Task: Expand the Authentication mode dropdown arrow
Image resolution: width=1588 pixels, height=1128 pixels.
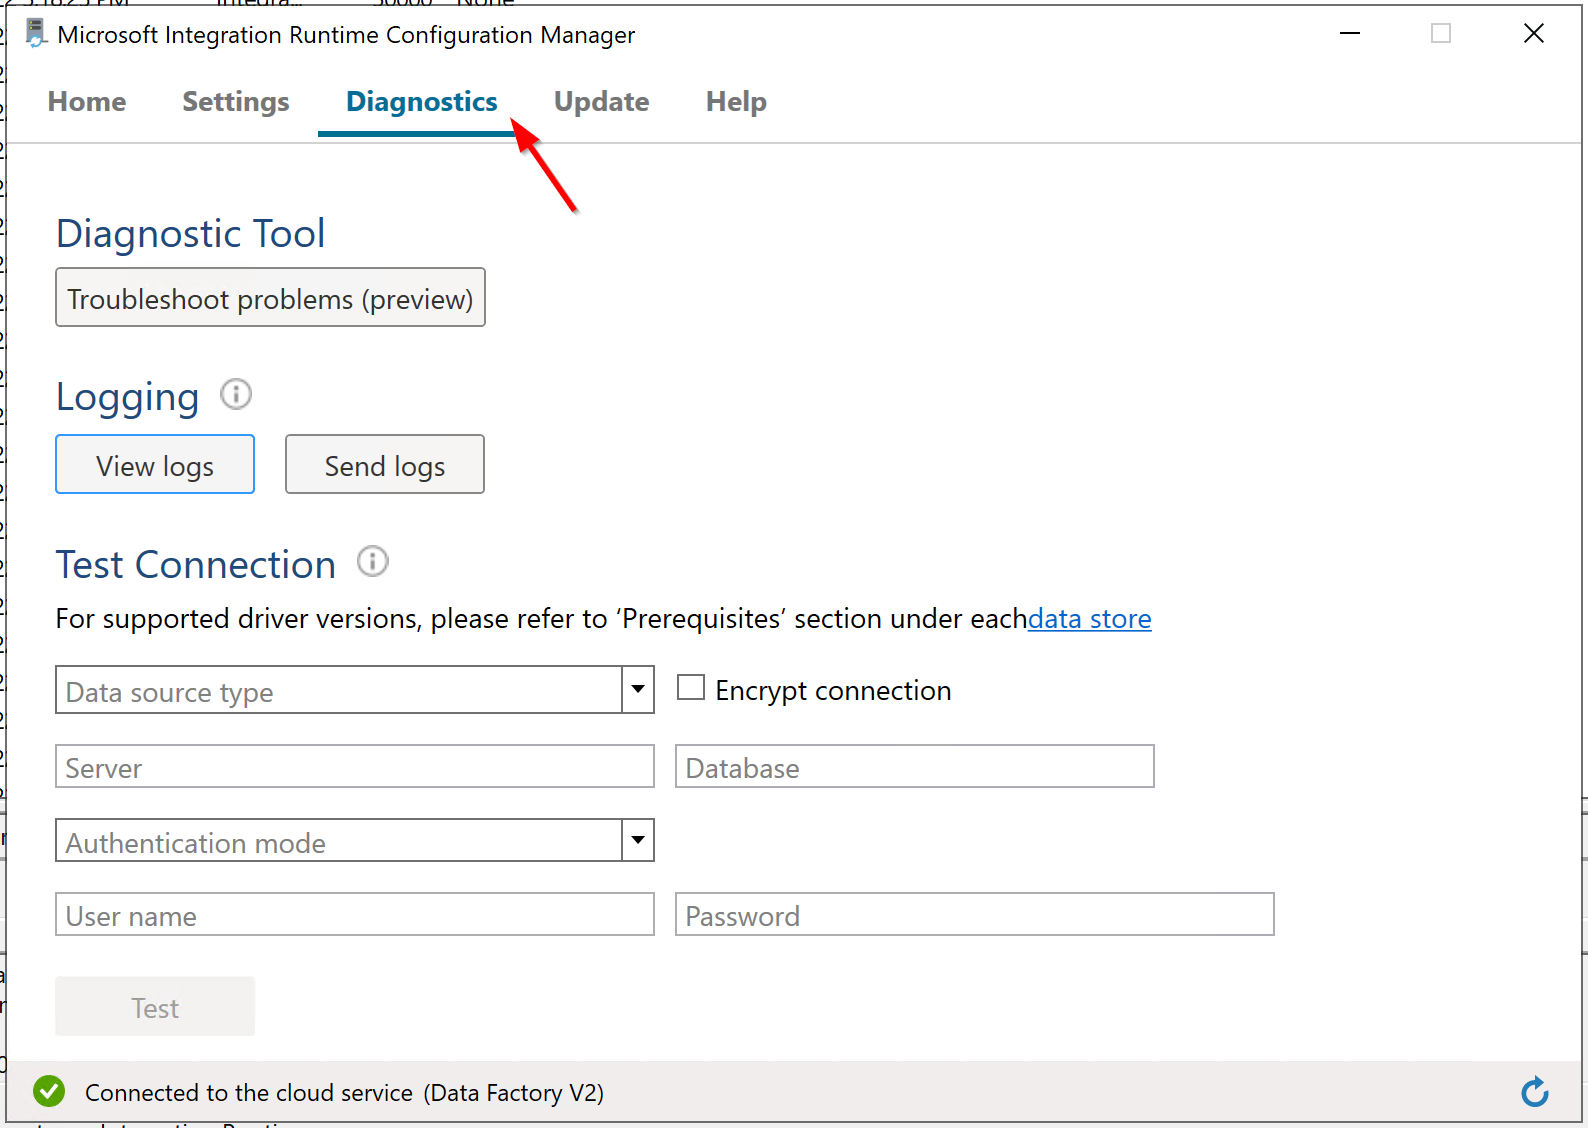Action: 638,840
